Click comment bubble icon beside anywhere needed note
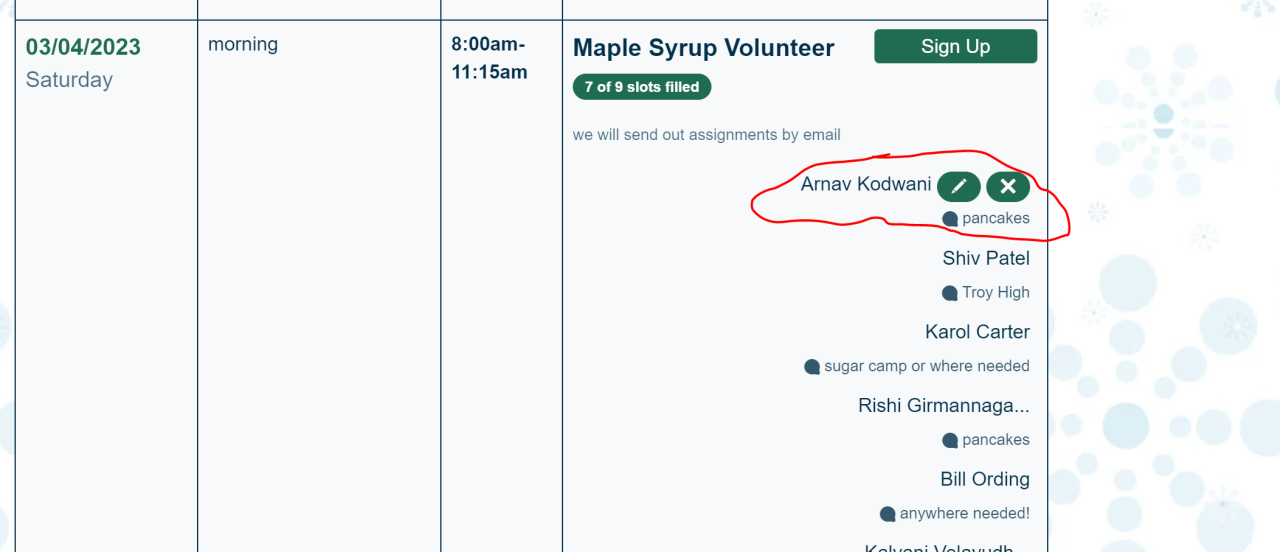 (x=887, y=514)
